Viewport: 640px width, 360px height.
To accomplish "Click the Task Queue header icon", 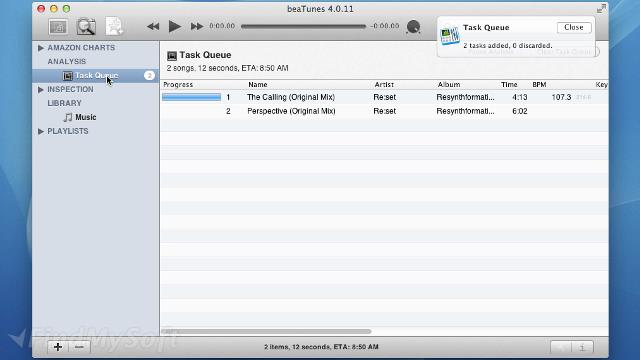I will tap(172, 56).
